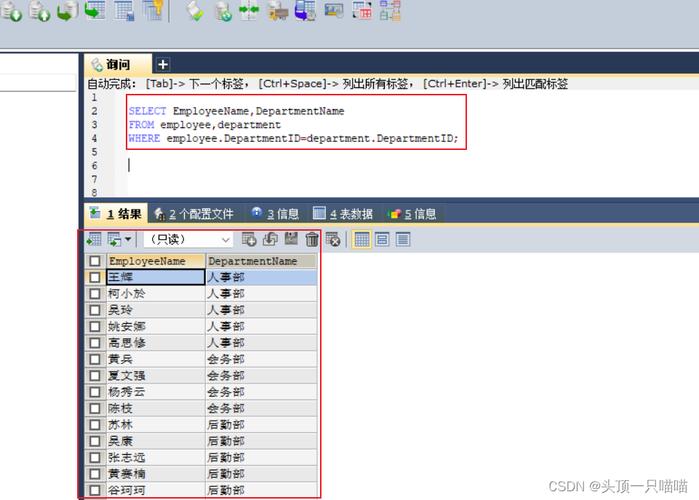Click the connected-boxes diagram icon in top toolbar

pyautogui.click(x=390, y=10)
